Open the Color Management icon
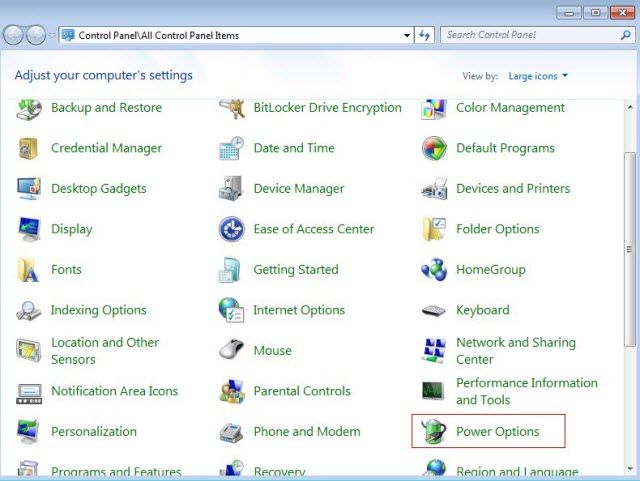The height and width of the screenshot is (481, 640). tap(434, 109)
